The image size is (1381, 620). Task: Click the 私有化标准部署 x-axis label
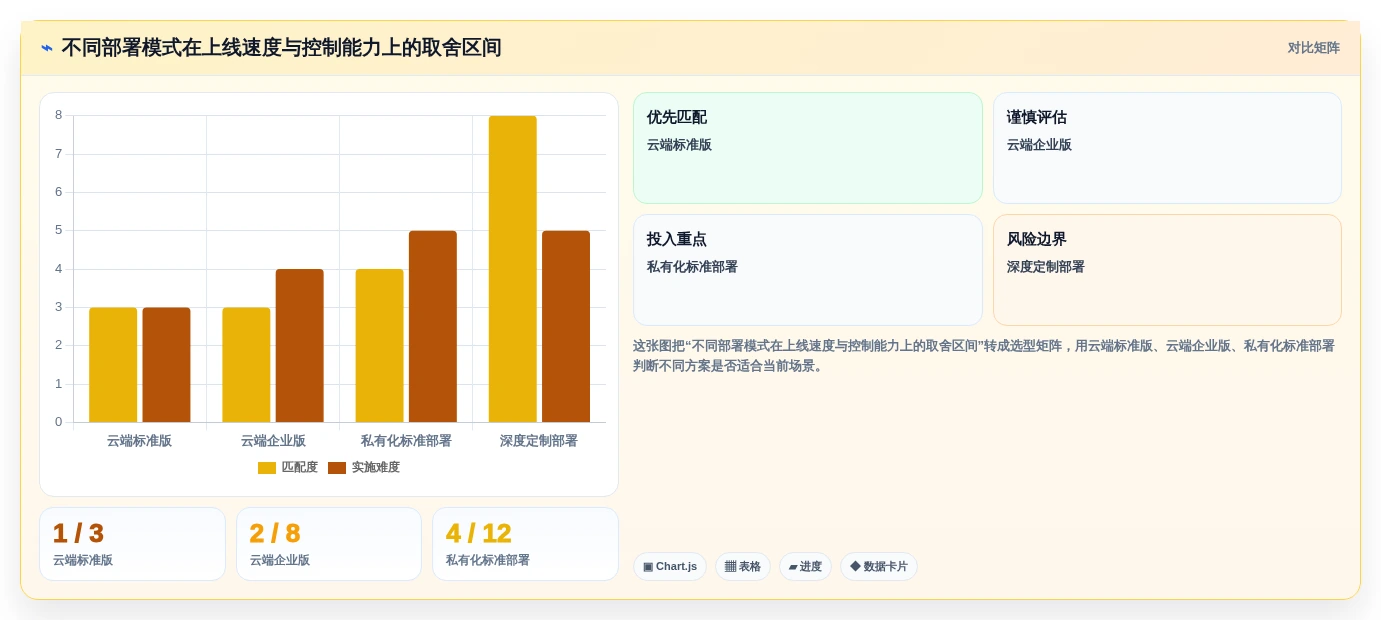[406, 441]
